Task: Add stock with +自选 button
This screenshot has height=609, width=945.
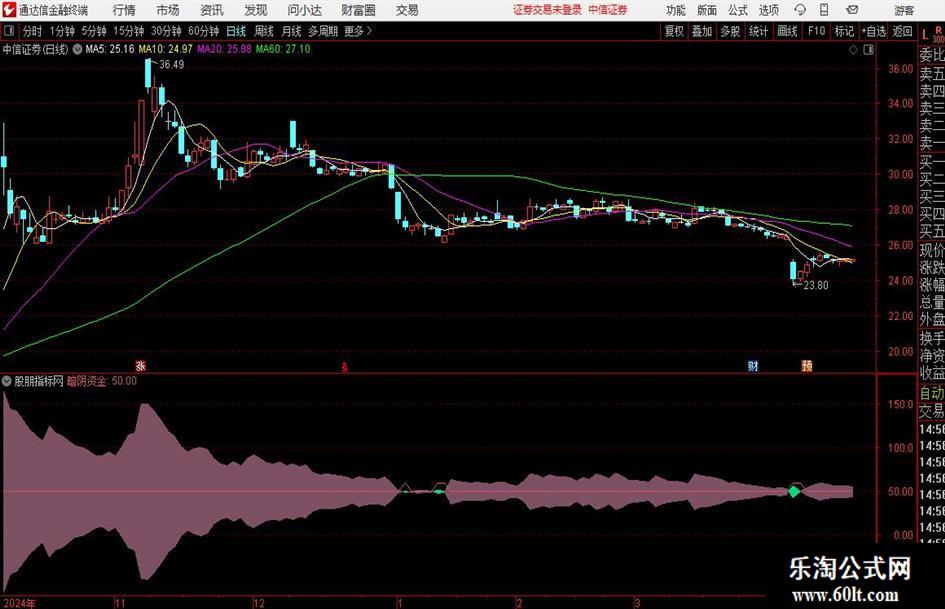Action: point(873,31)
